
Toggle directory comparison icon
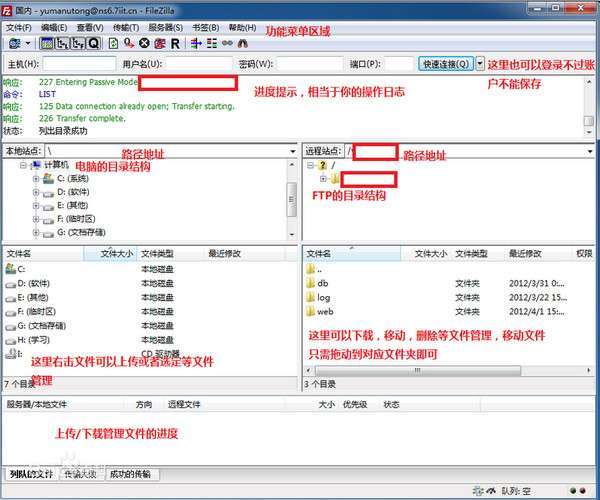pyautogui.click(x=212, y=44)
